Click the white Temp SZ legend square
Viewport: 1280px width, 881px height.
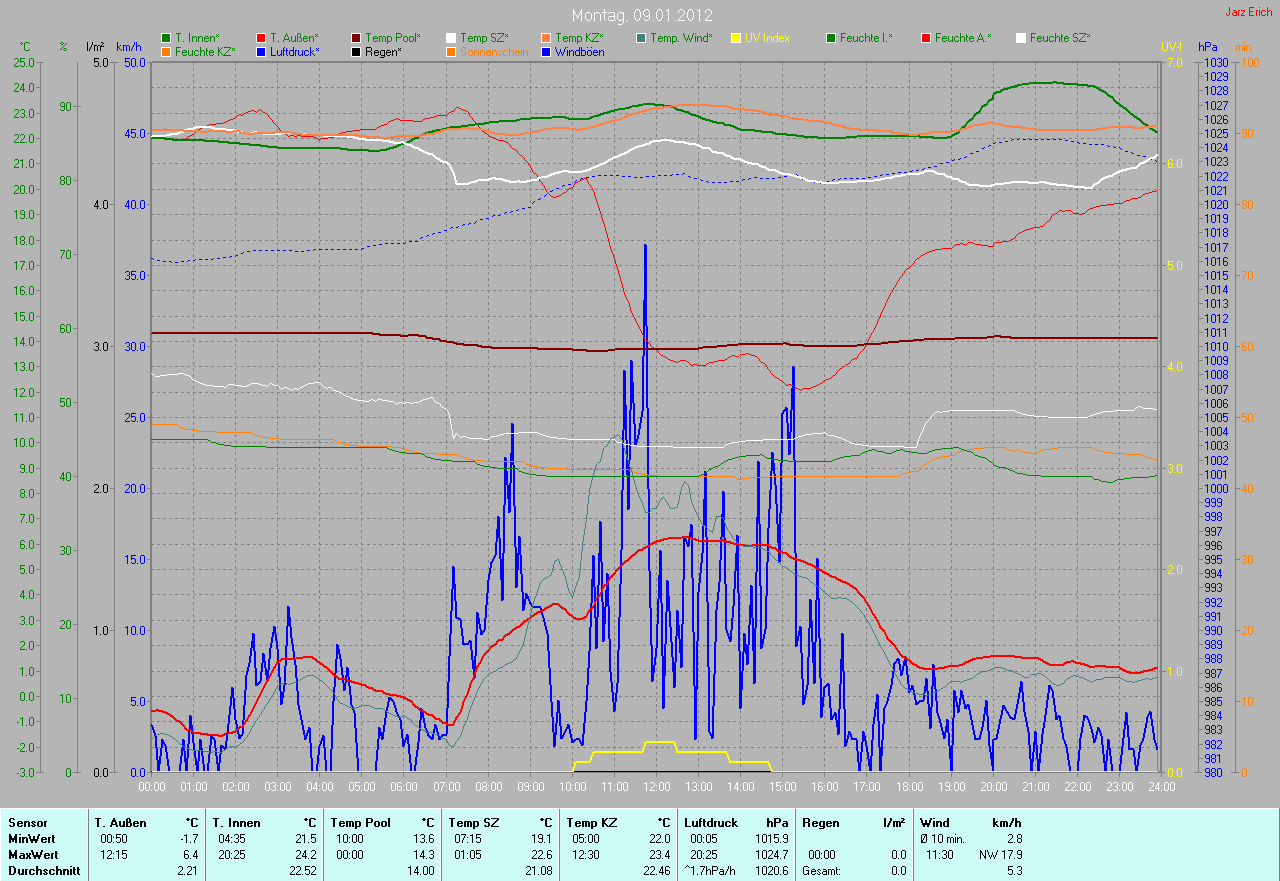(451, 38)
